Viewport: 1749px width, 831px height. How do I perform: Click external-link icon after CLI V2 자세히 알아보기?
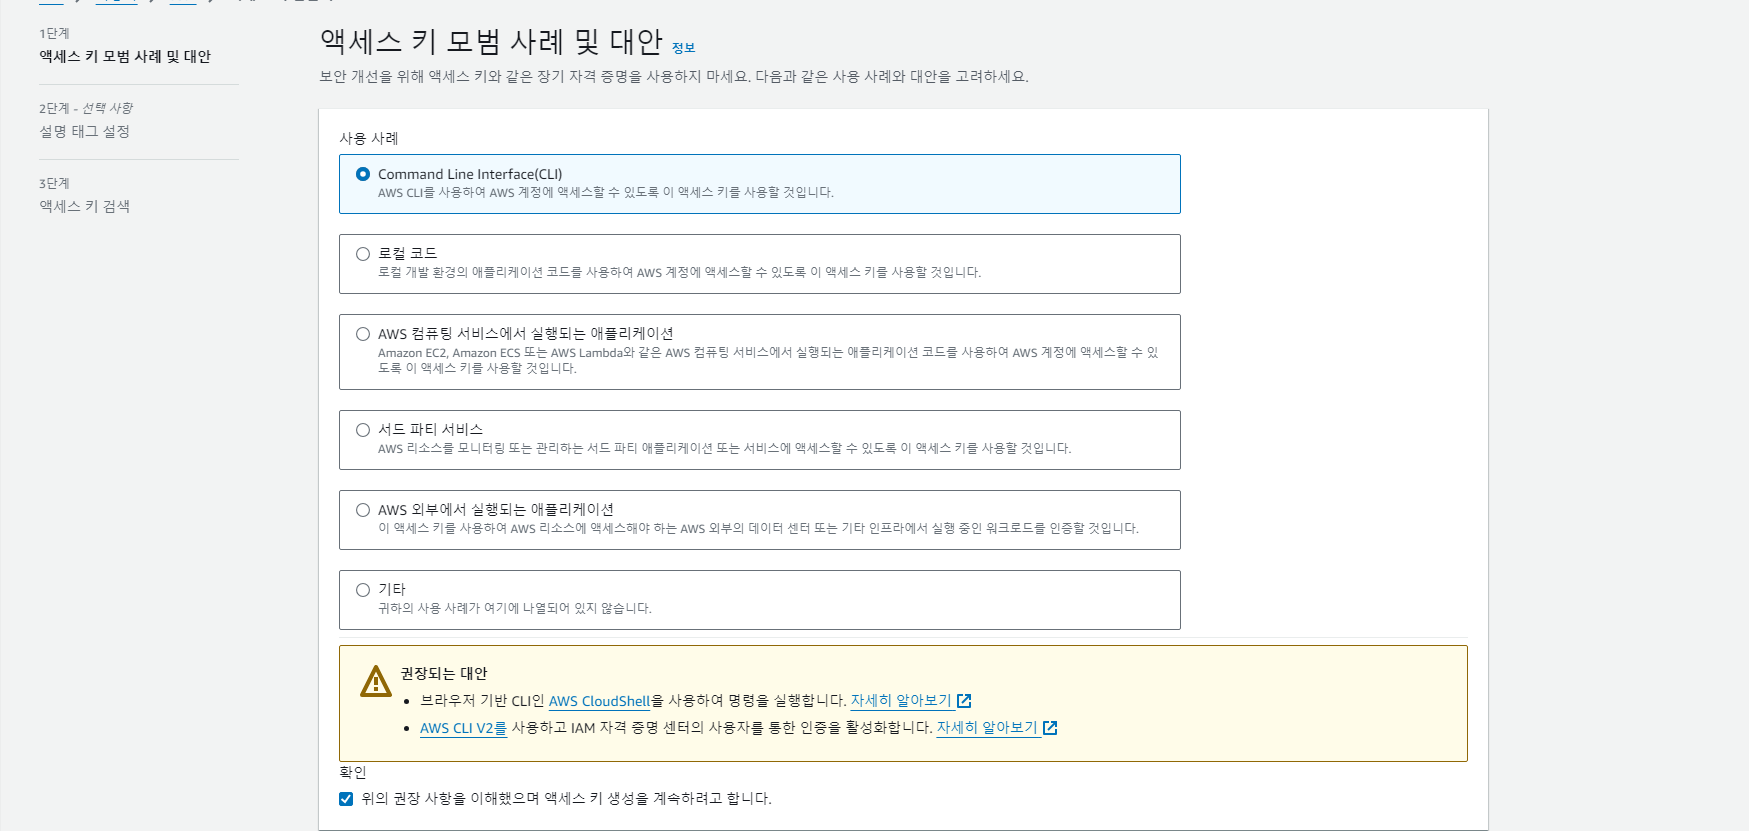[1050, 728]
